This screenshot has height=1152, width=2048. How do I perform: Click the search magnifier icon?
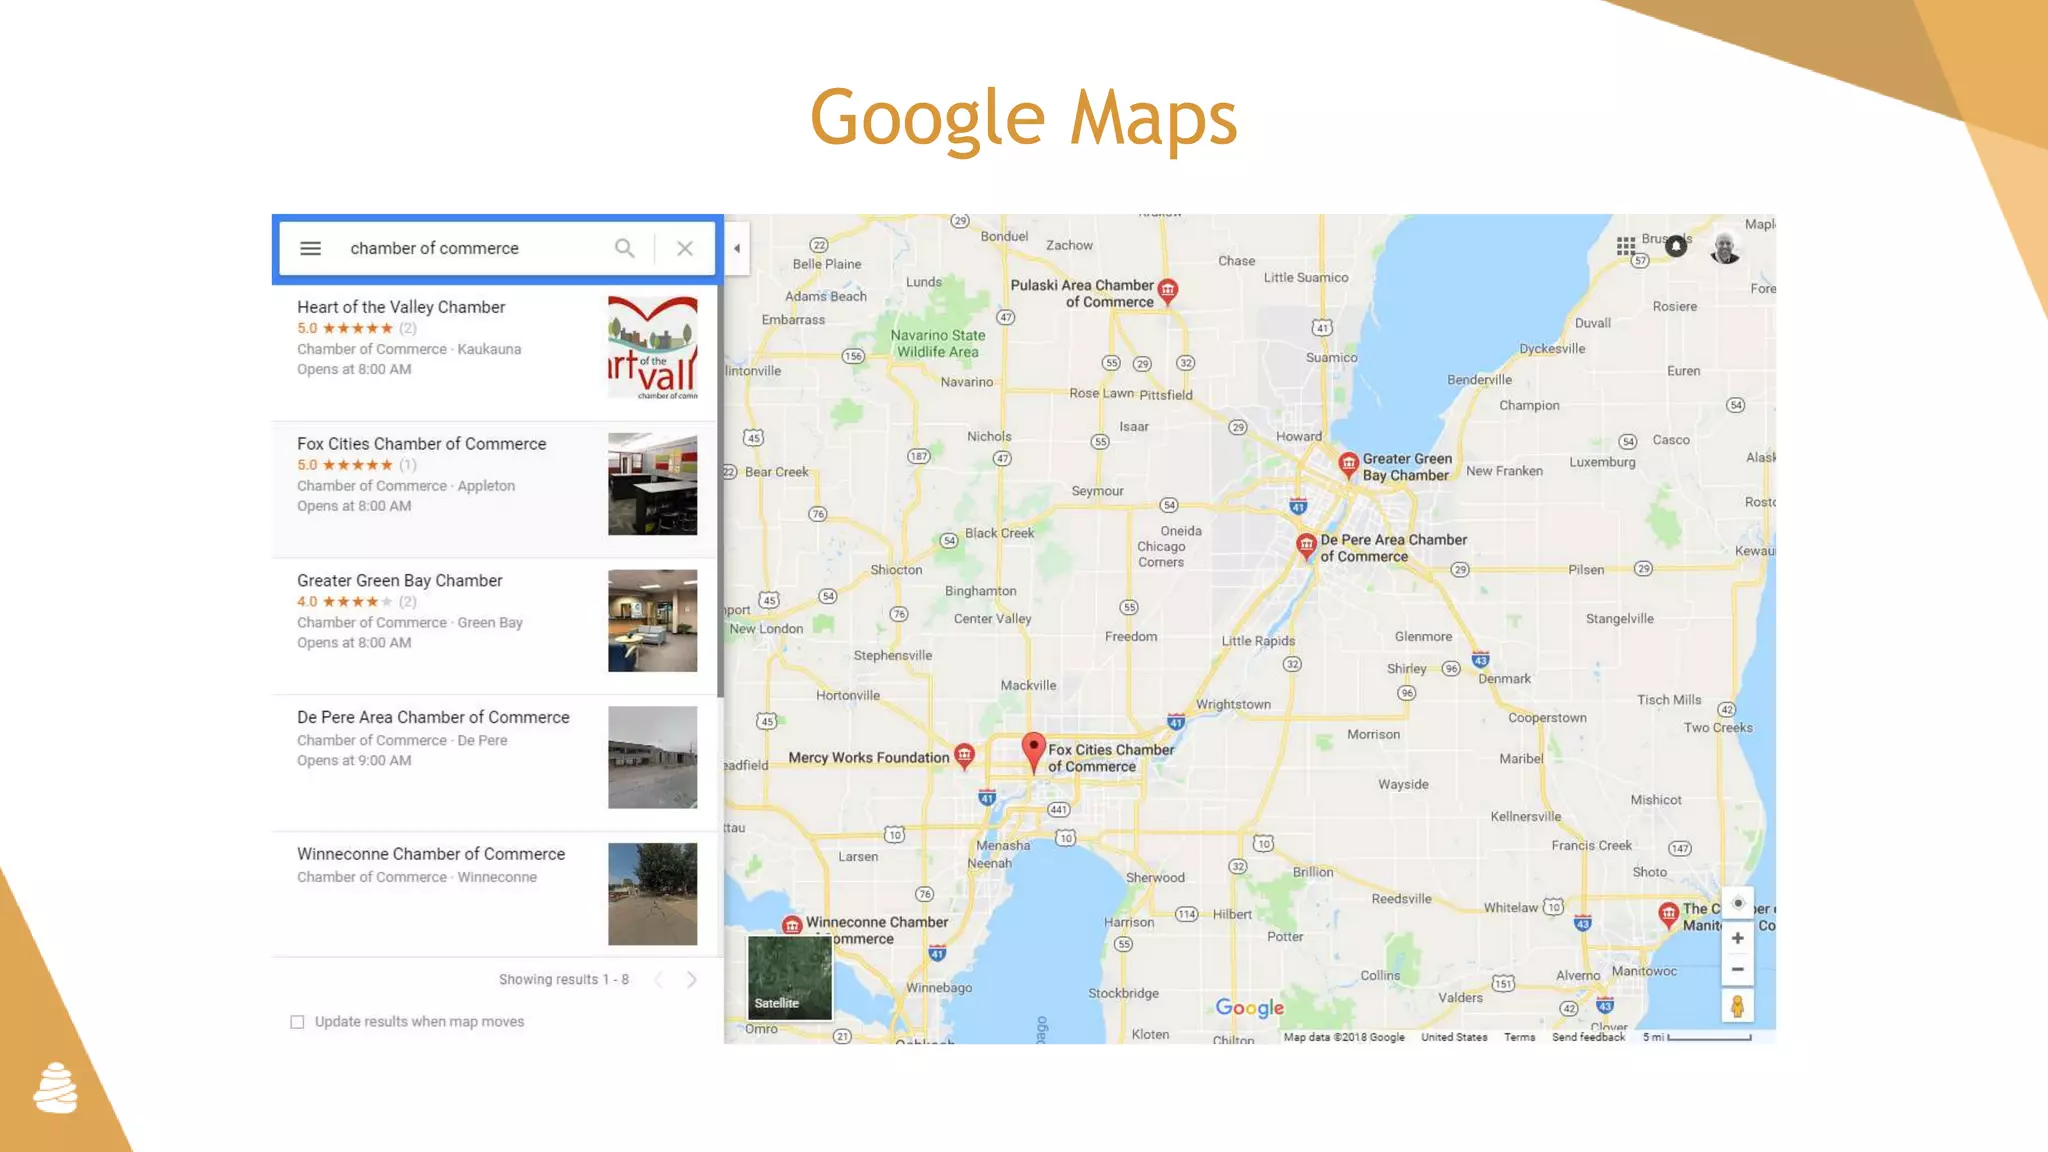point(624,248)
